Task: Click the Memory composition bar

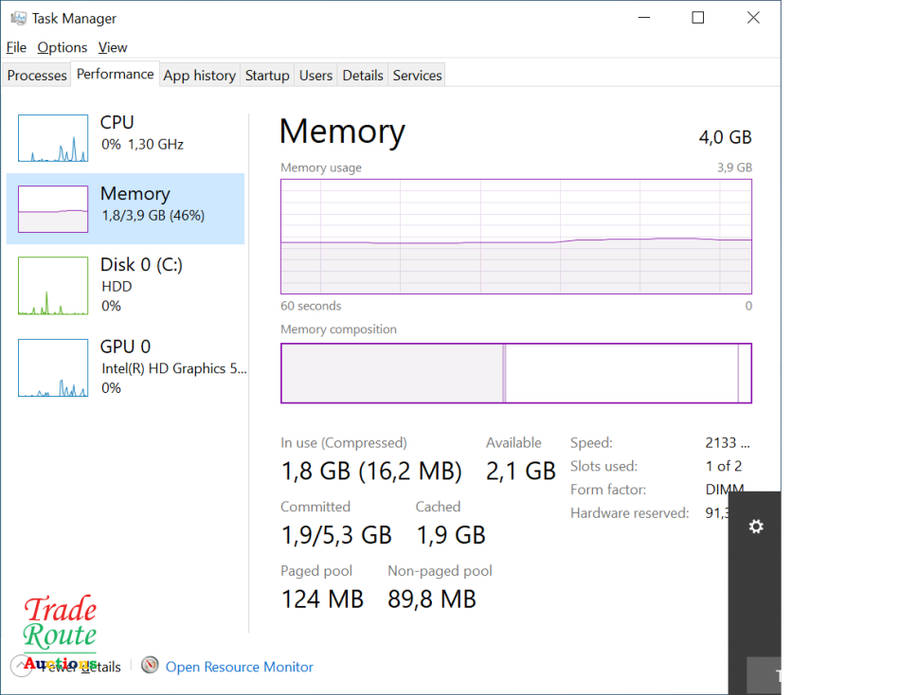Action: point(516,373)
